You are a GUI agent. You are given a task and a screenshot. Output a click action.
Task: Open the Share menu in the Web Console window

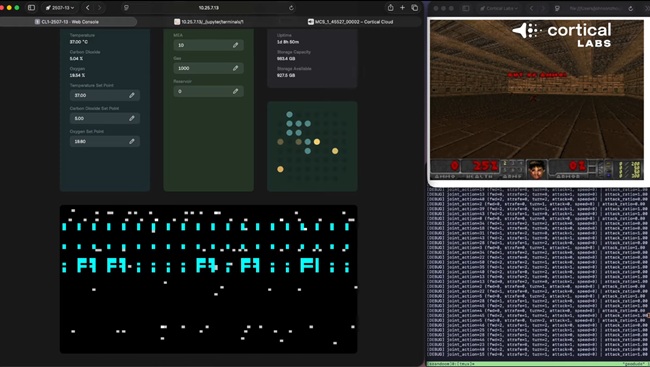[x=390, y=7]
